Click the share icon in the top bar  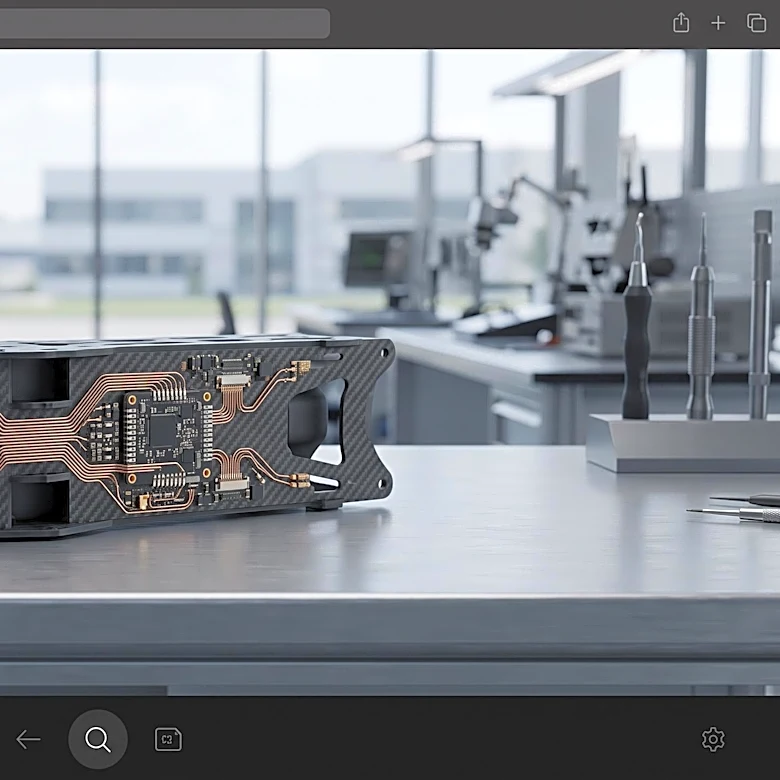click(681, 23)
